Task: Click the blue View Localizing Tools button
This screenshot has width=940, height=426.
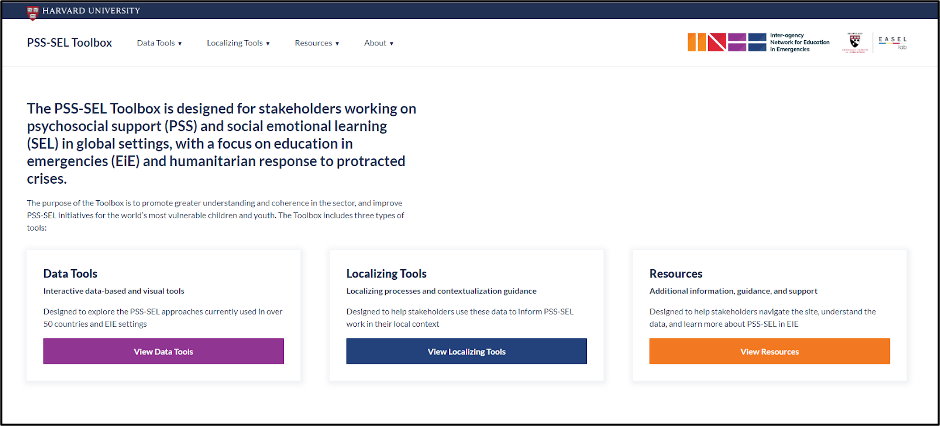Action: pos(466,351)
